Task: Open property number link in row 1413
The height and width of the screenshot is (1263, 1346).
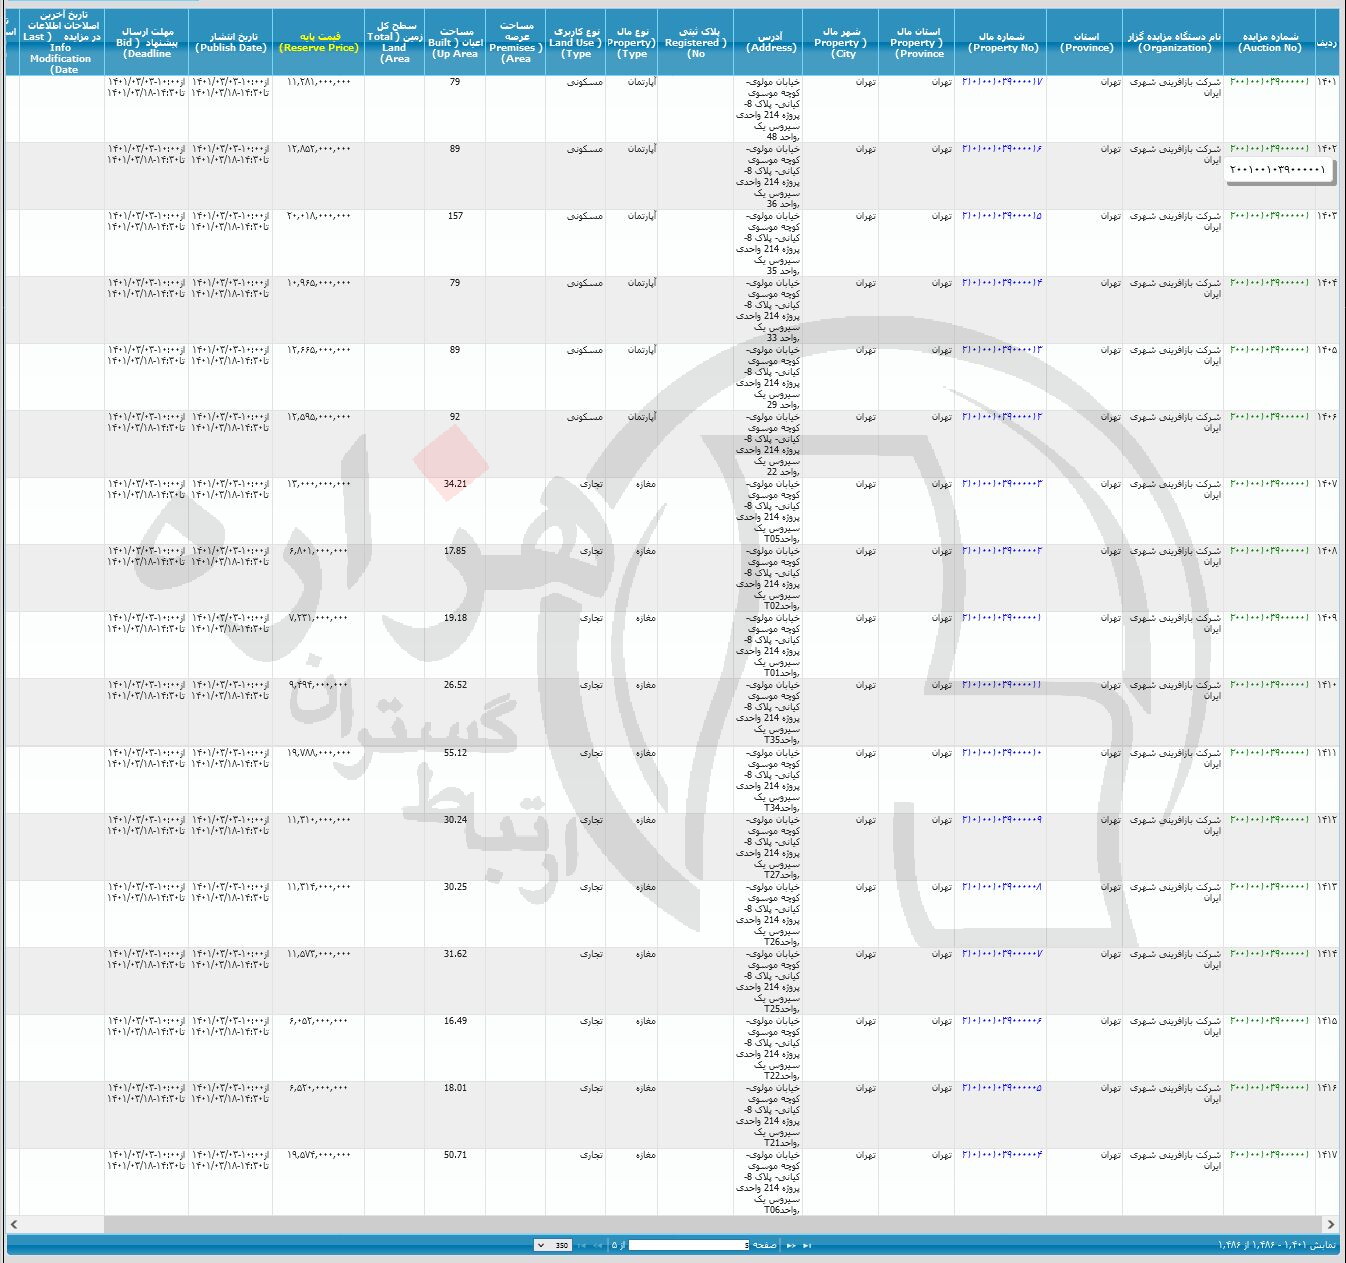Action: coord(1002,887)
